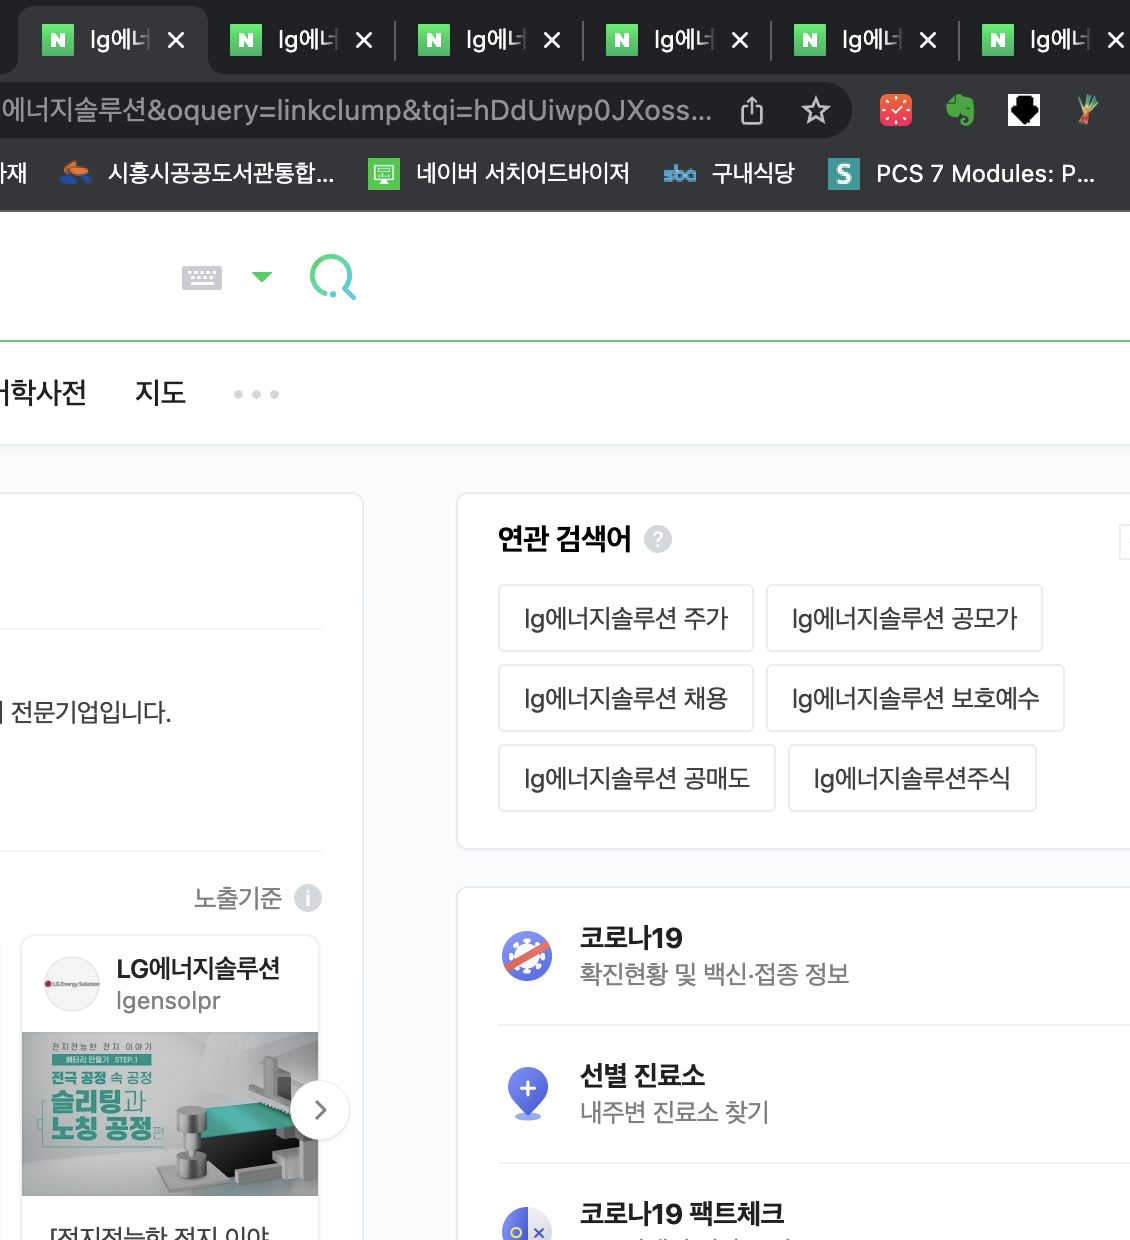This screenshot has width=1130, height=1240.
Task: Search related term lg에너지솔루션 주가
Action: (x=626, y=618)
